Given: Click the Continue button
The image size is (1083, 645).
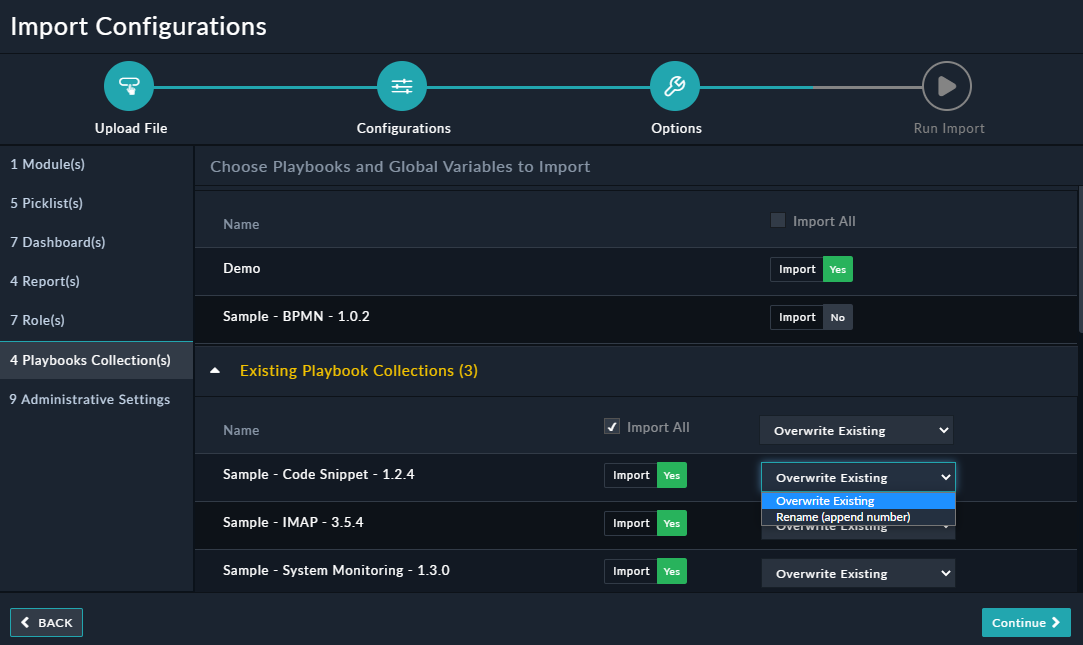Looking at the screenshot, I should (1026, 622).
